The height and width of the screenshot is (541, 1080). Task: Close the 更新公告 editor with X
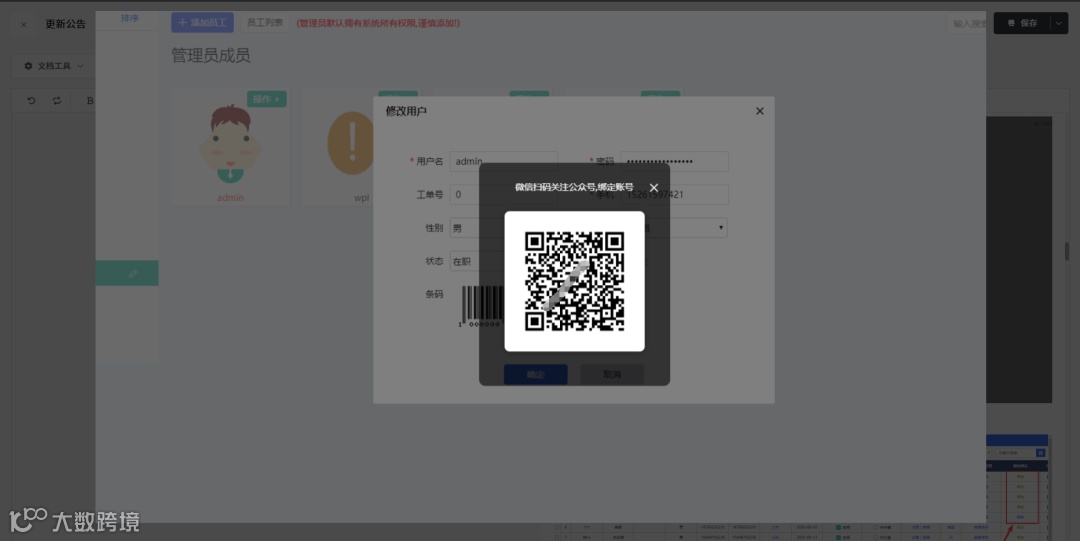[23, 24]
